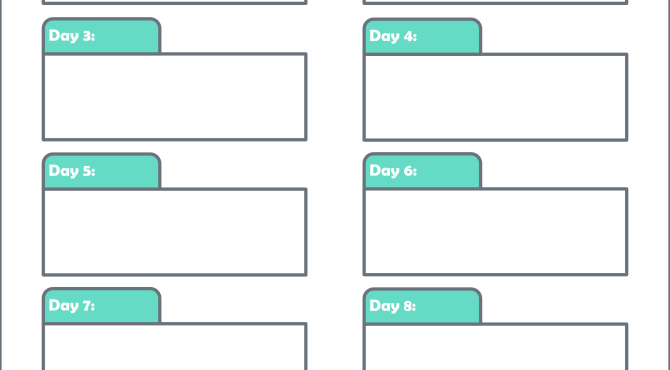Image resolution: width=670 pixels, height=370 pixels.
Task: Click inside the Day 8 text box
Action: tap(495, 347)
